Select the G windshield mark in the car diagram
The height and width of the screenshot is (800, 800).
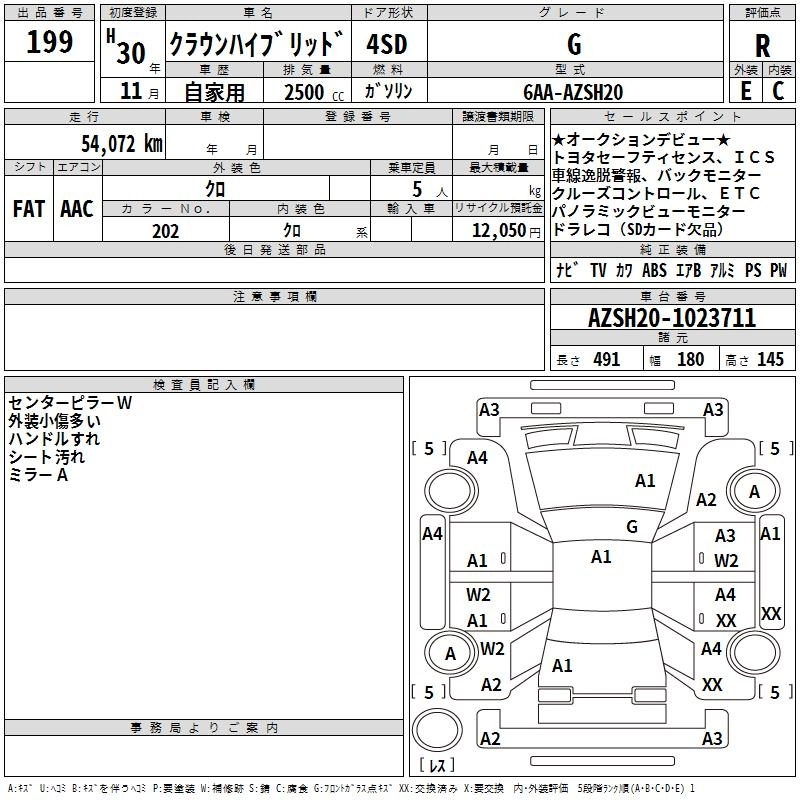(631, 526)
